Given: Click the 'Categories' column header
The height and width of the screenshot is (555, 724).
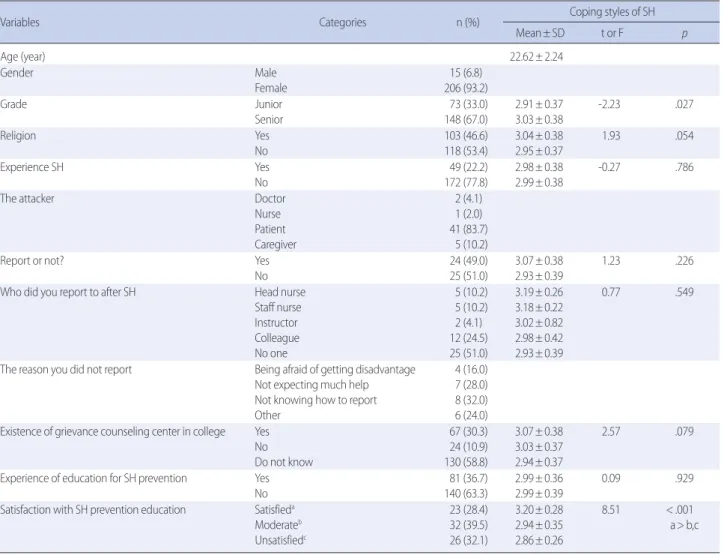Looking at the screenshot, I should coord(342,22).
